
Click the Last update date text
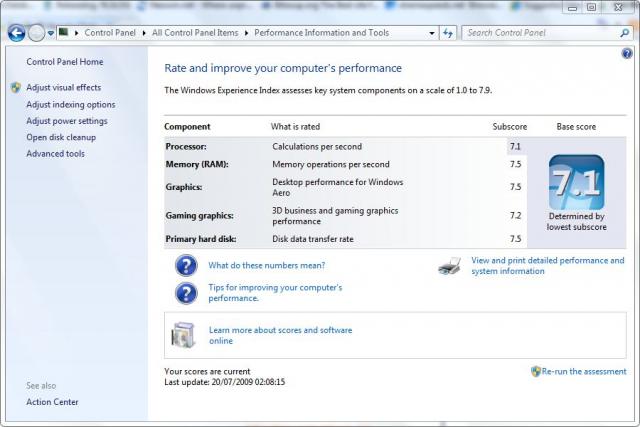(x=224, y=382)
